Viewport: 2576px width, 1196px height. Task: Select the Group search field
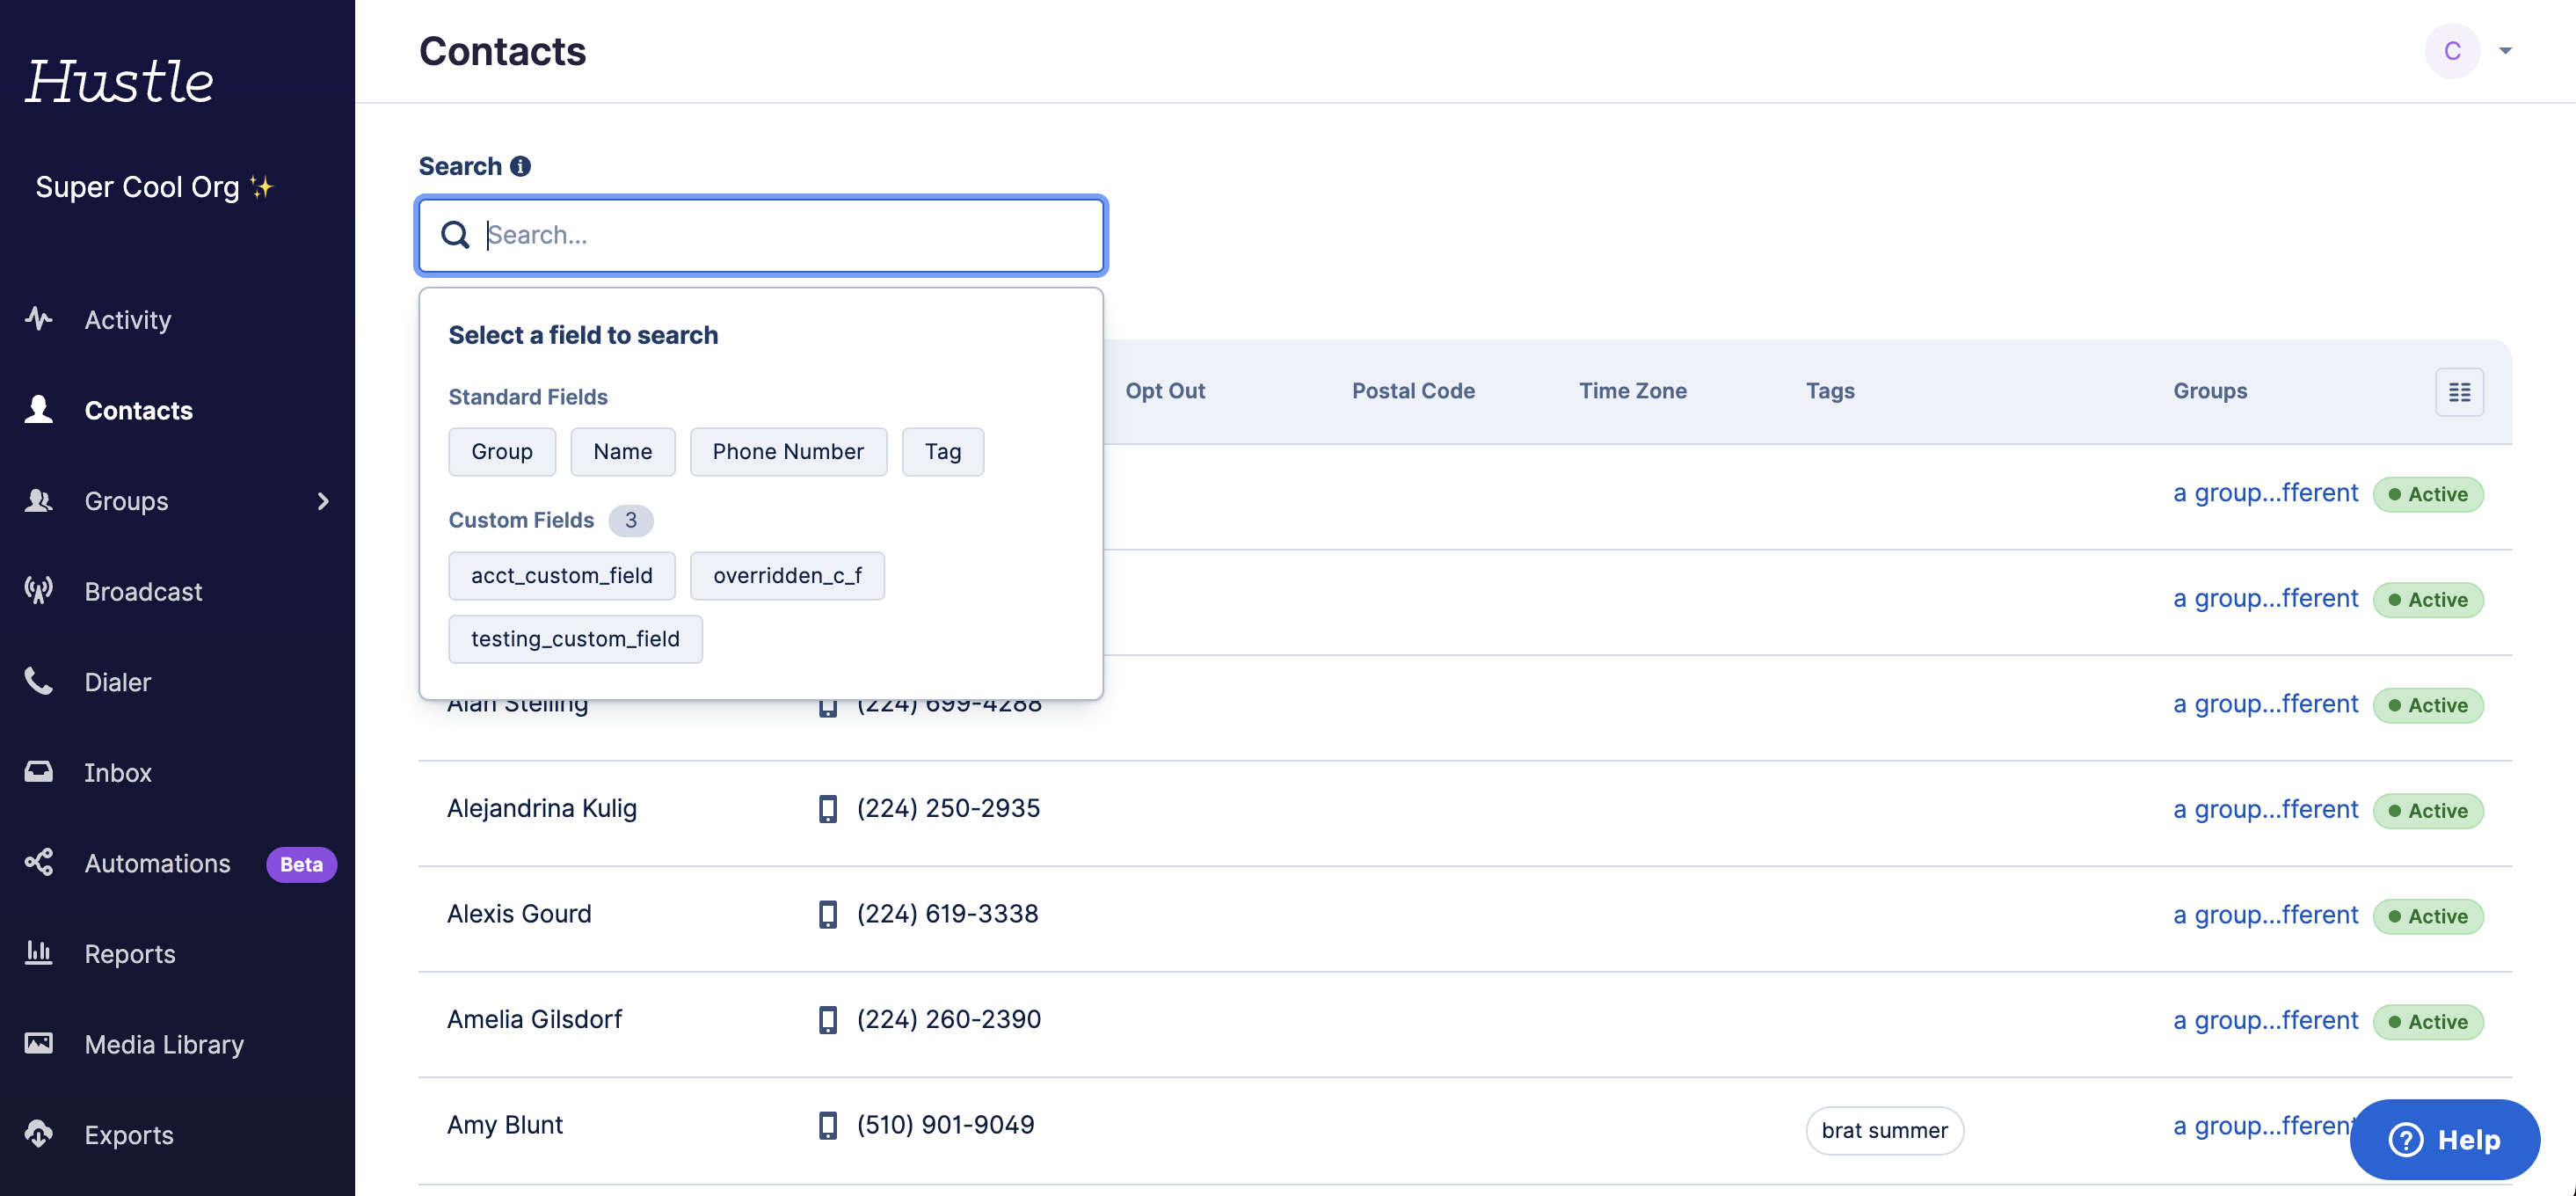[x=502, y=452]
